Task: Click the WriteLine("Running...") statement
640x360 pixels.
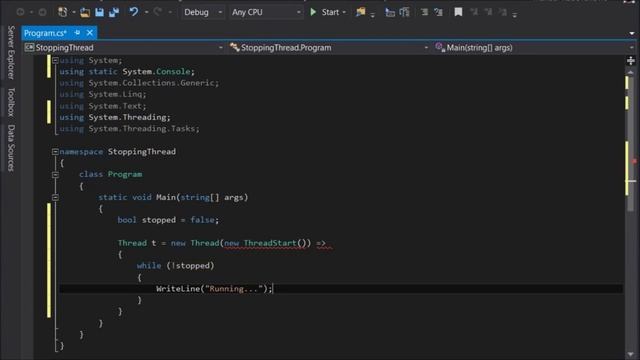Action: pos(214,289)
